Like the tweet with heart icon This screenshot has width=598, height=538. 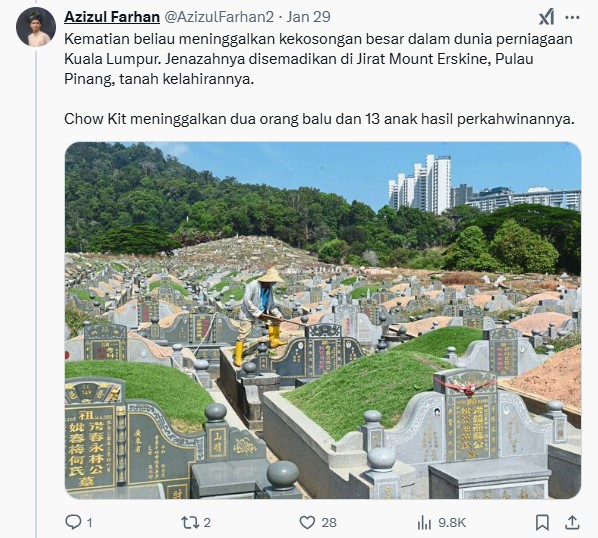[x=307, y=523]
